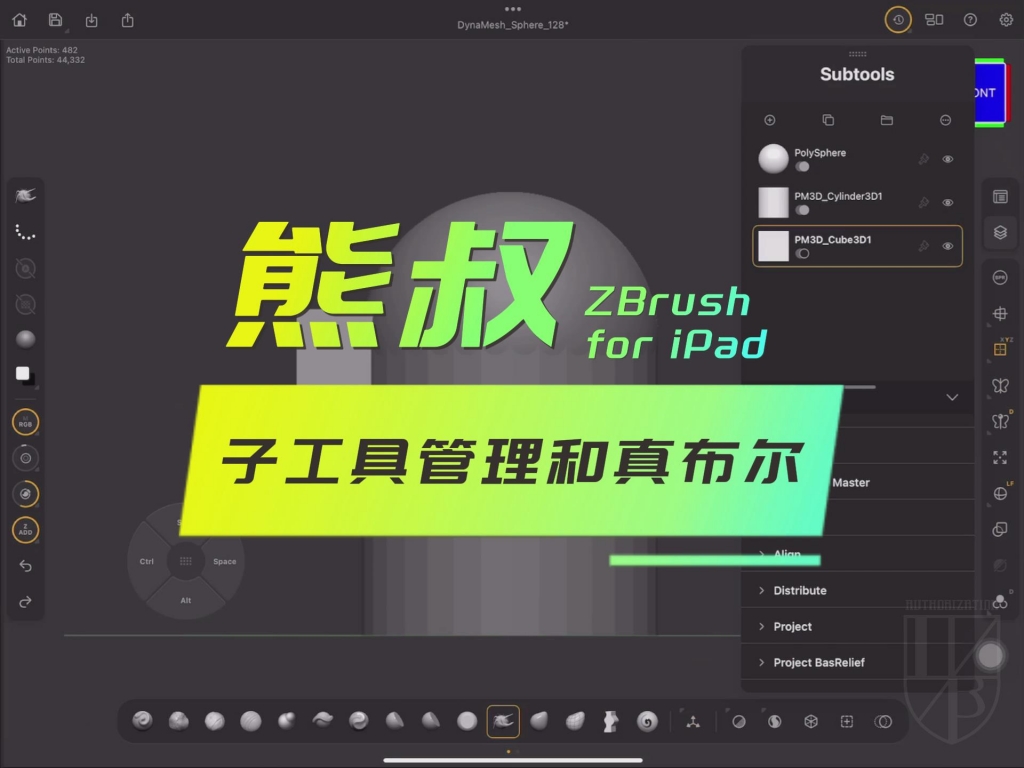Expand the Project section
Viewport: 1024px width, 768px height.
[x=857, y=626]
